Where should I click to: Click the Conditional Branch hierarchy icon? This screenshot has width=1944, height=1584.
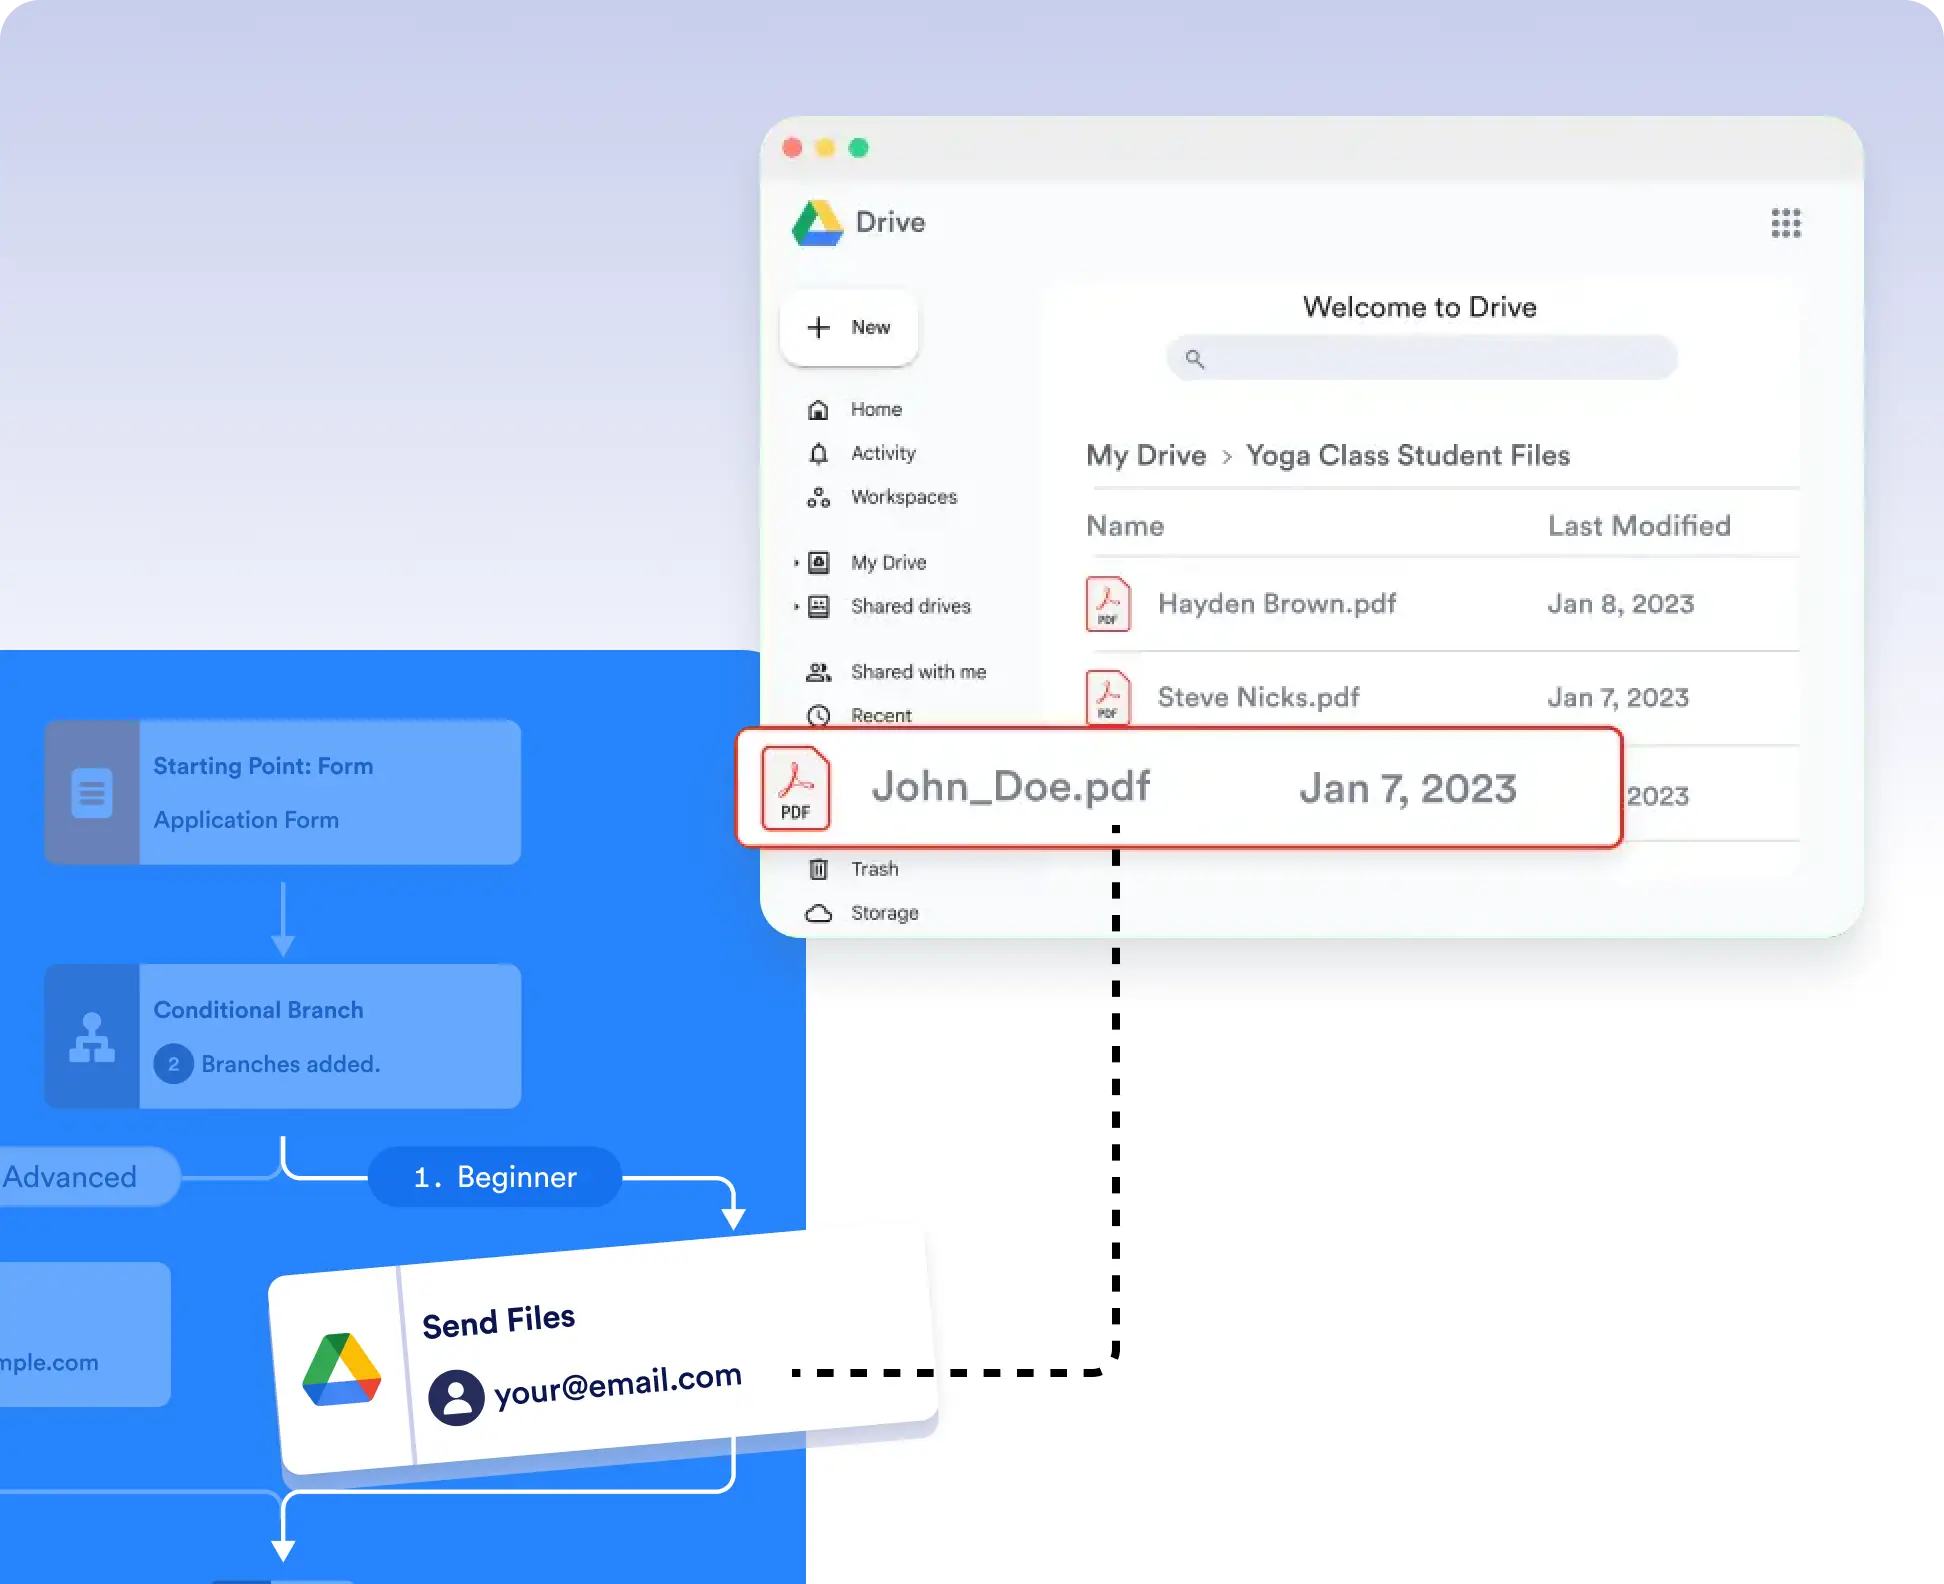[x=92, y=1037]
